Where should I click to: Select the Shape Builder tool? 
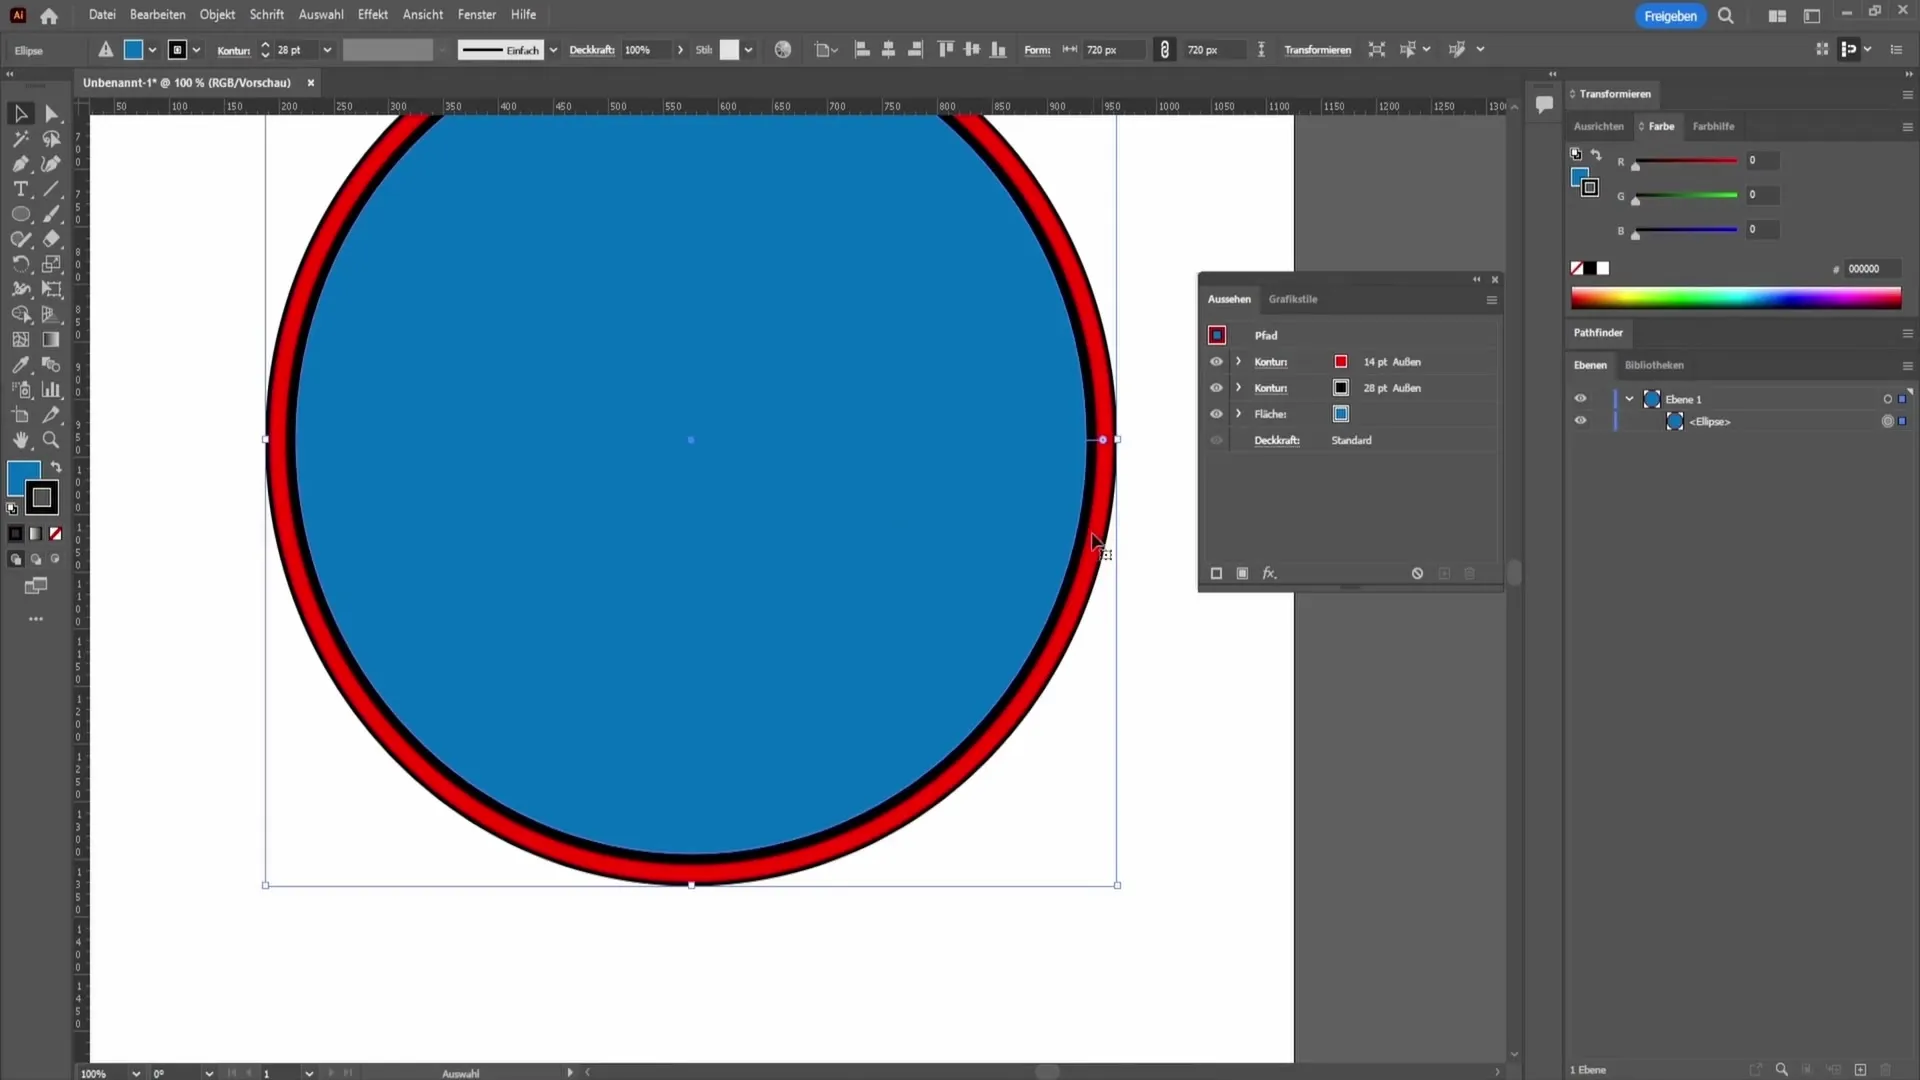(x=20, y=314)
